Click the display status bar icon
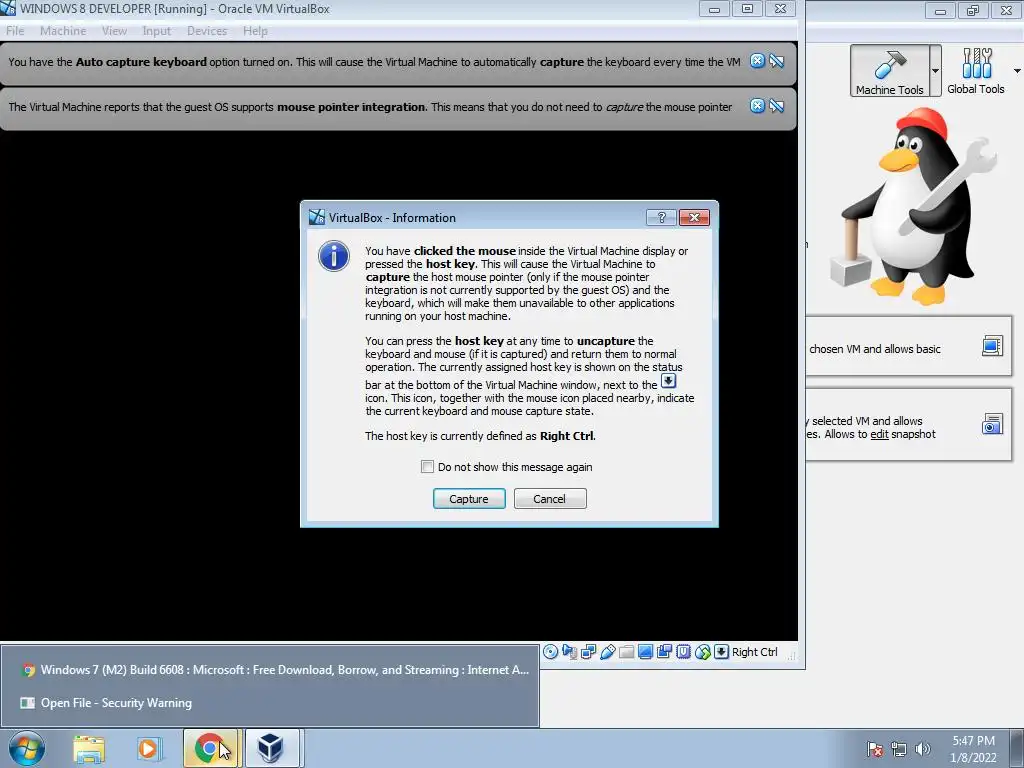This screenshot has height=768, width=1024. click(x=645, y=652)
